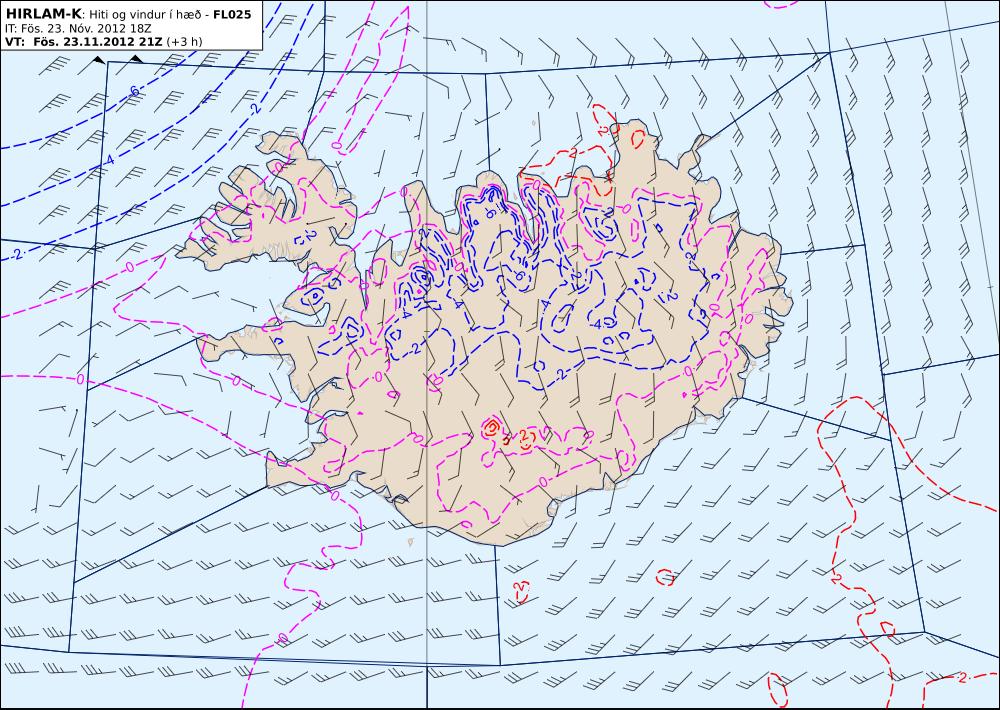
Task: Click the 'VT: Fös. 23.11.2012 21Z' valid time
Action: 84,42
